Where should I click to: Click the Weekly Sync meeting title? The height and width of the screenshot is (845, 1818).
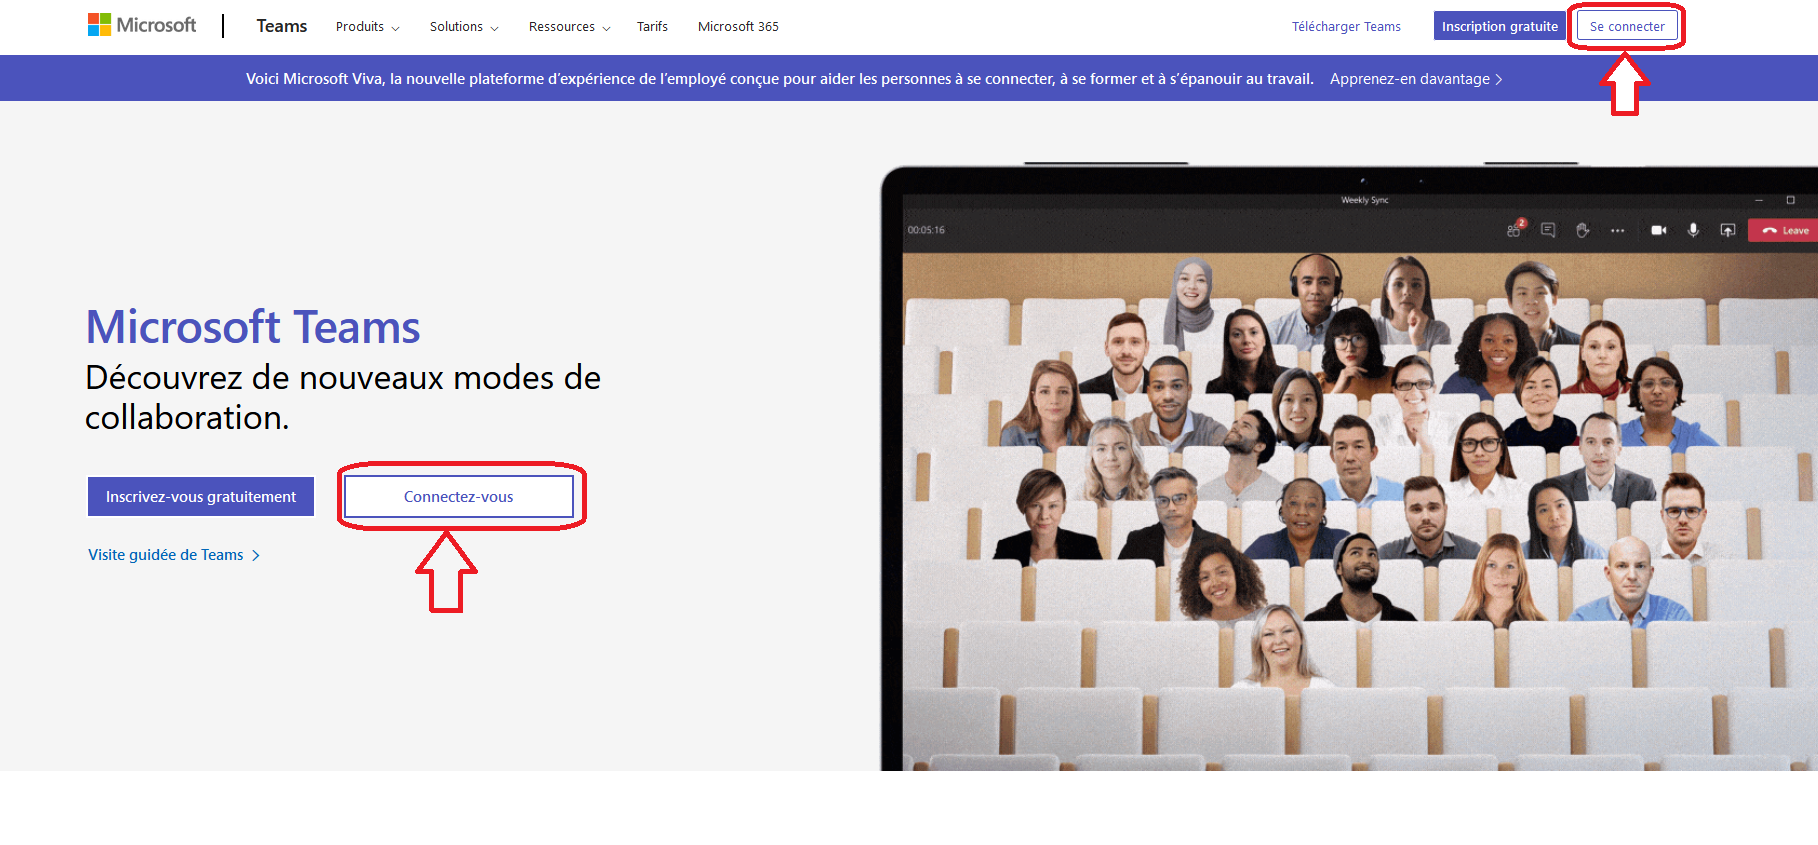(x=1364, y=200)
